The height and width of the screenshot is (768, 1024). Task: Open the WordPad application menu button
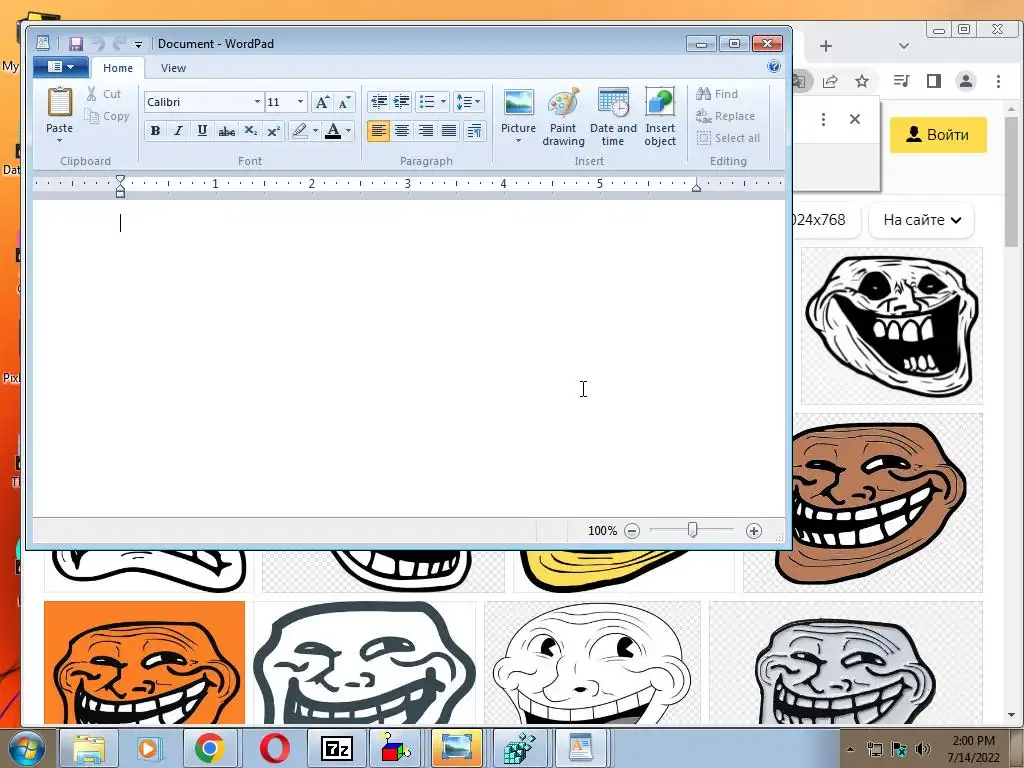click(61, 67)
